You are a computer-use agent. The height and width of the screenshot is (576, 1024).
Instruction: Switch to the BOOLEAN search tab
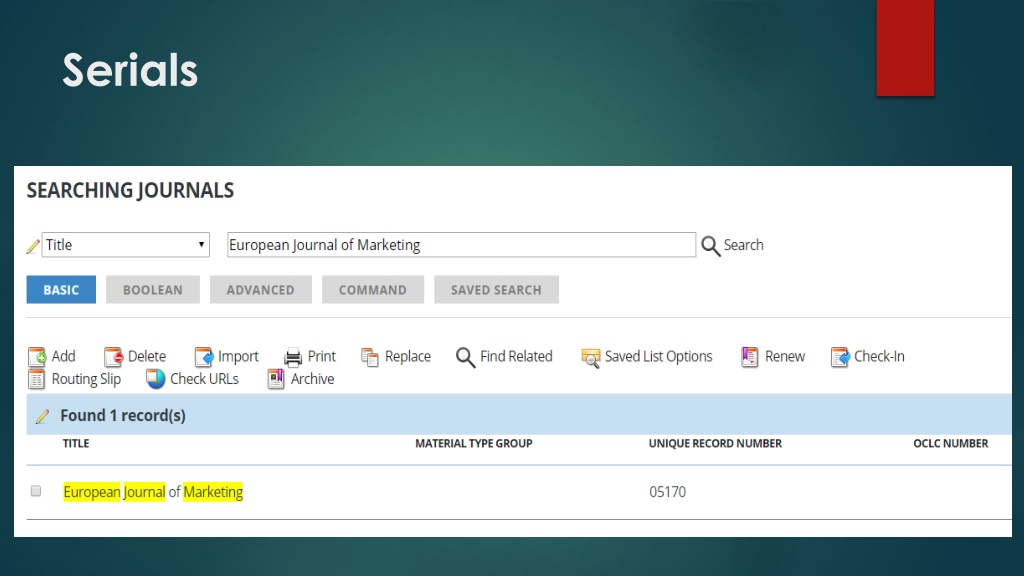click(x=153, y=289)
